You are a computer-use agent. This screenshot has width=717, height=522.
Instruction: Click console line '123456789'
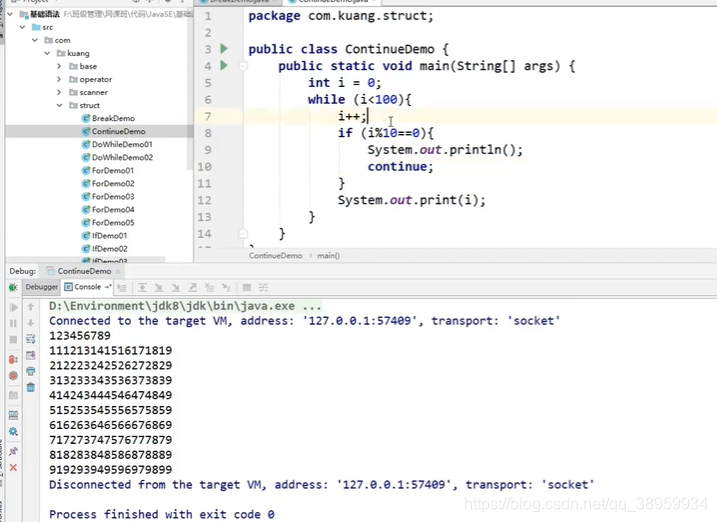coord(80,336)
